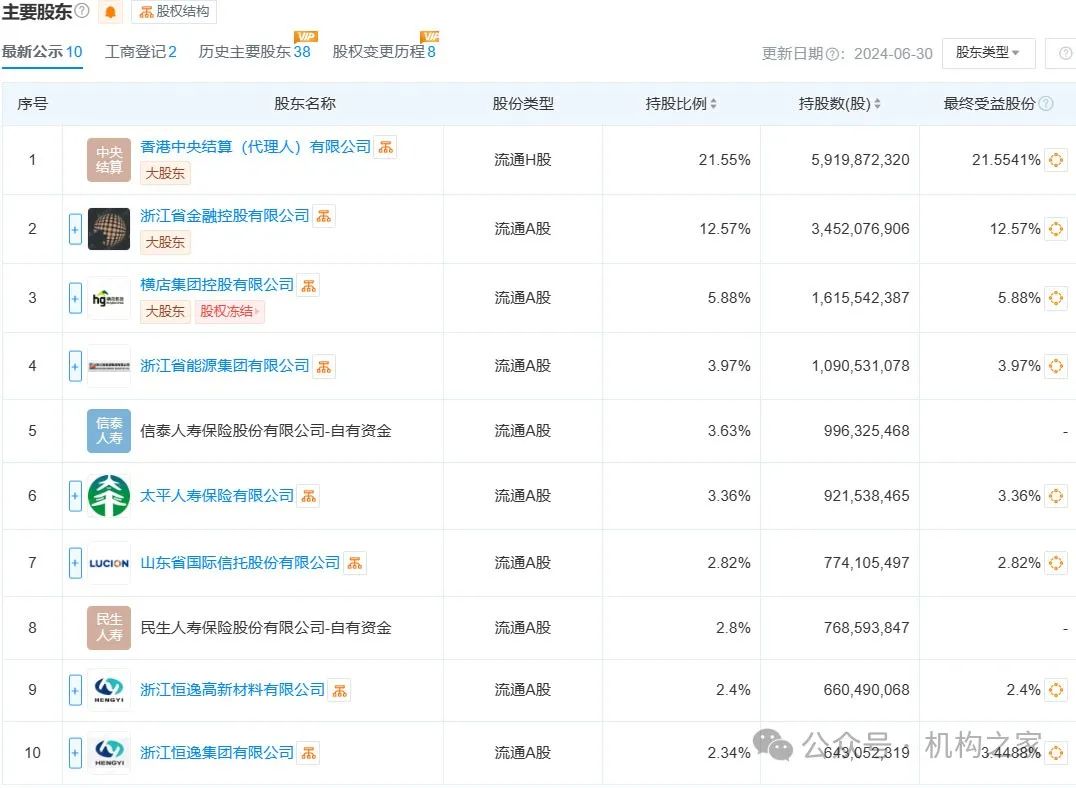Expand the 浙江省金融控股有限公司 row

tap(75, 229)
